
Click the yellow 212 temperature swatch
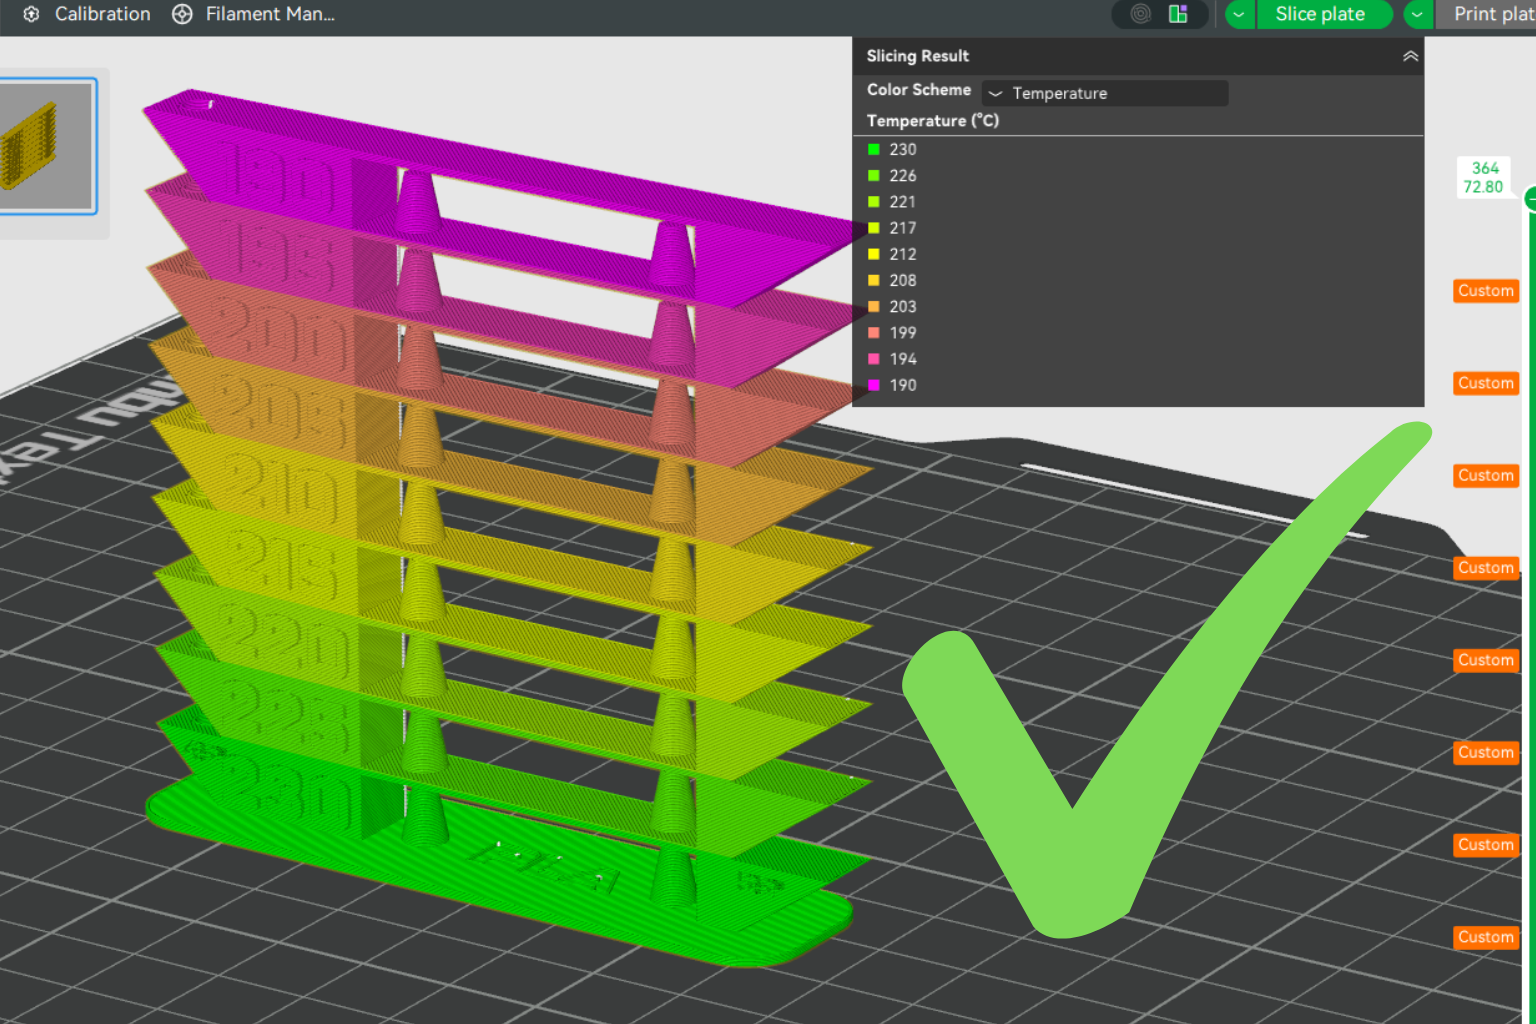(x=874, y=254)
